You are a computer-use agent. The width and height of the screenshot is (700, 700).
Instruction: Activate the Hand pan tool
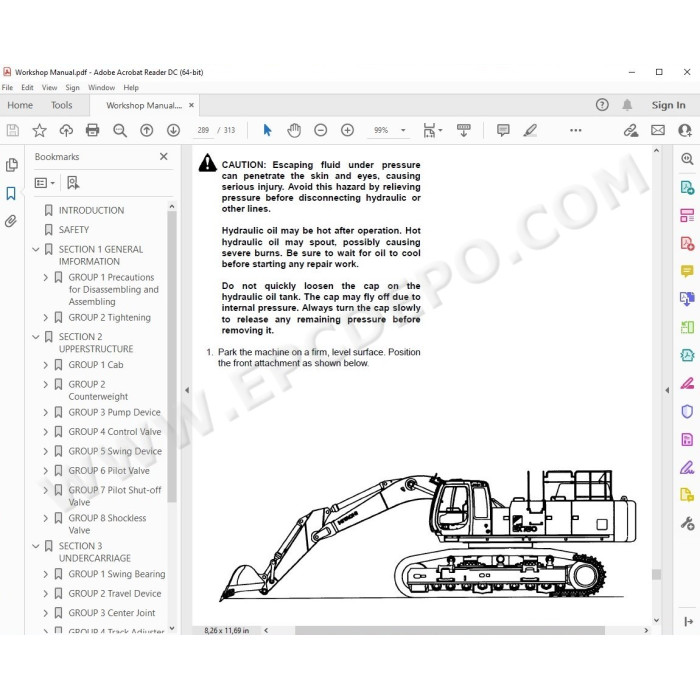click(x=294, y=130)
